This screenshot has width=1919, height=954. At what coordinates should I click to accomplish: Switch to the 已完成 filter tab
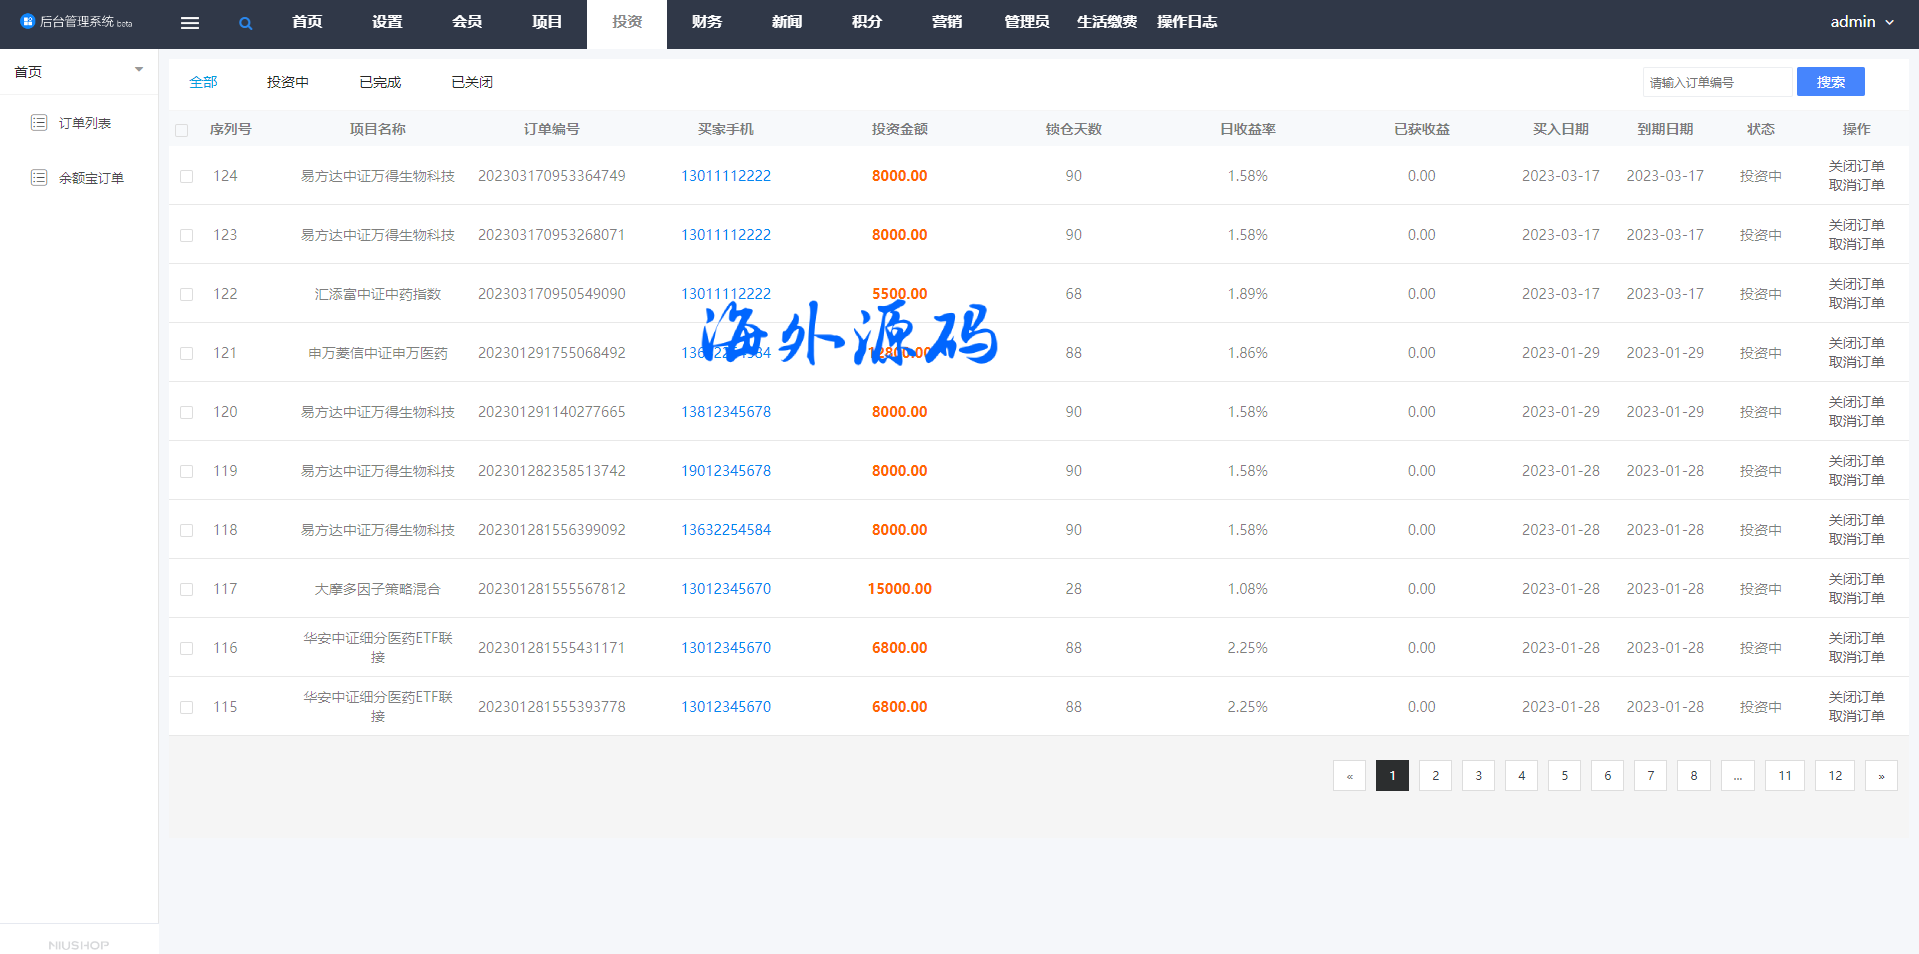(x=380, y=82)
